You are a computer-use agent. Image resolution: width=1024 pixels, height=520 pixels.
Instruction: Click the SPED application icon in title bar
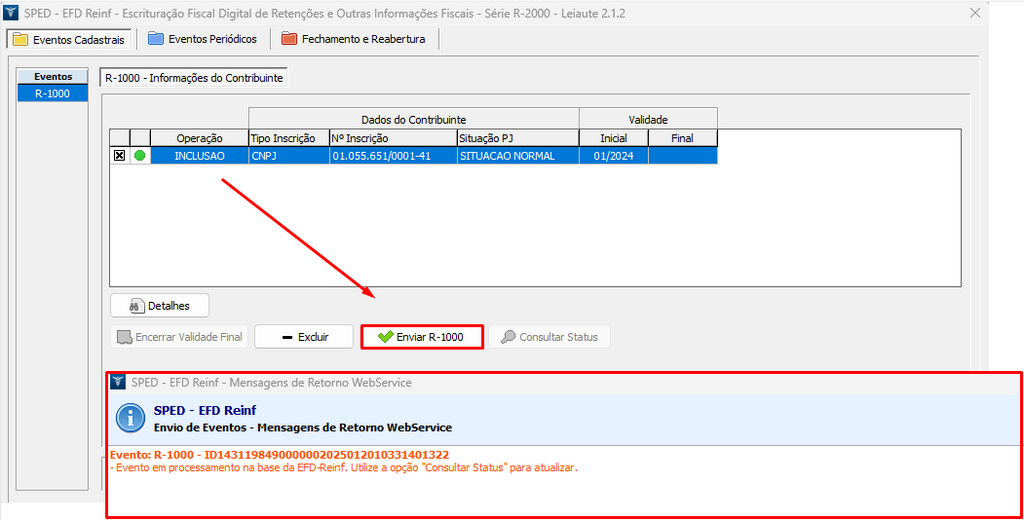(11, 13)
